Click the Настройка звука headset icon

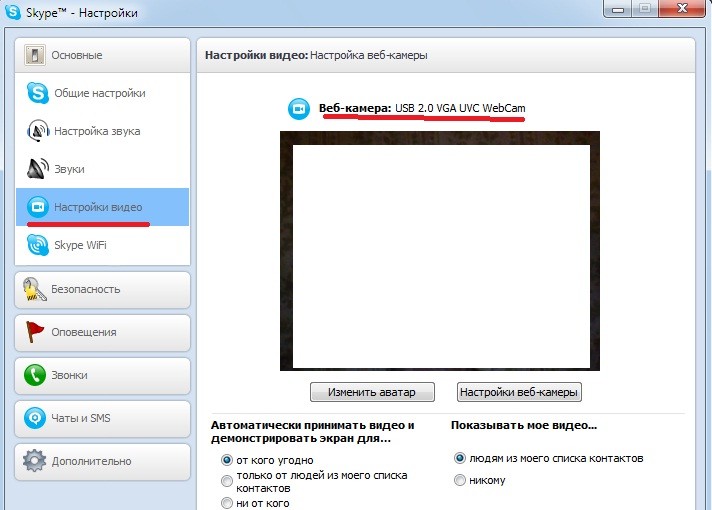38,131
